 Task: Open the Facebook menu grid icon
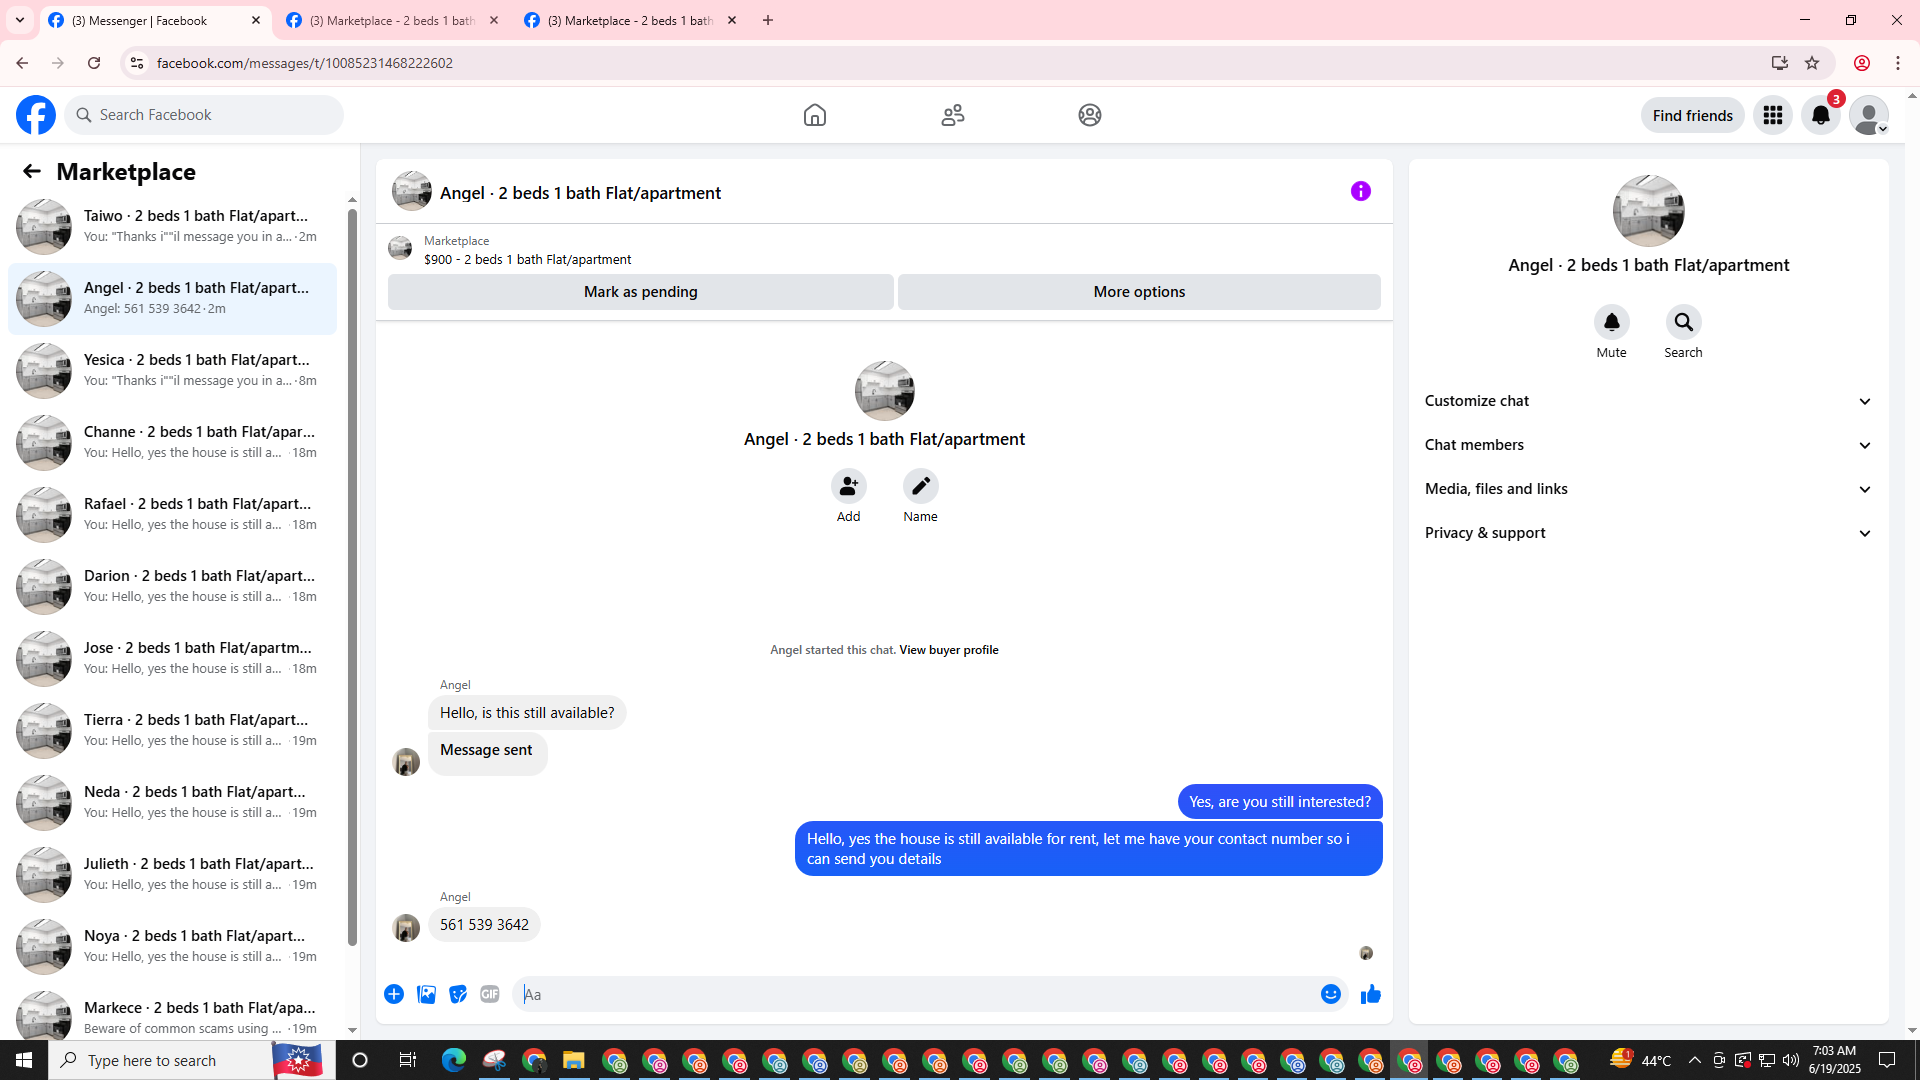pyautogui.click(x=1773, y=115)
